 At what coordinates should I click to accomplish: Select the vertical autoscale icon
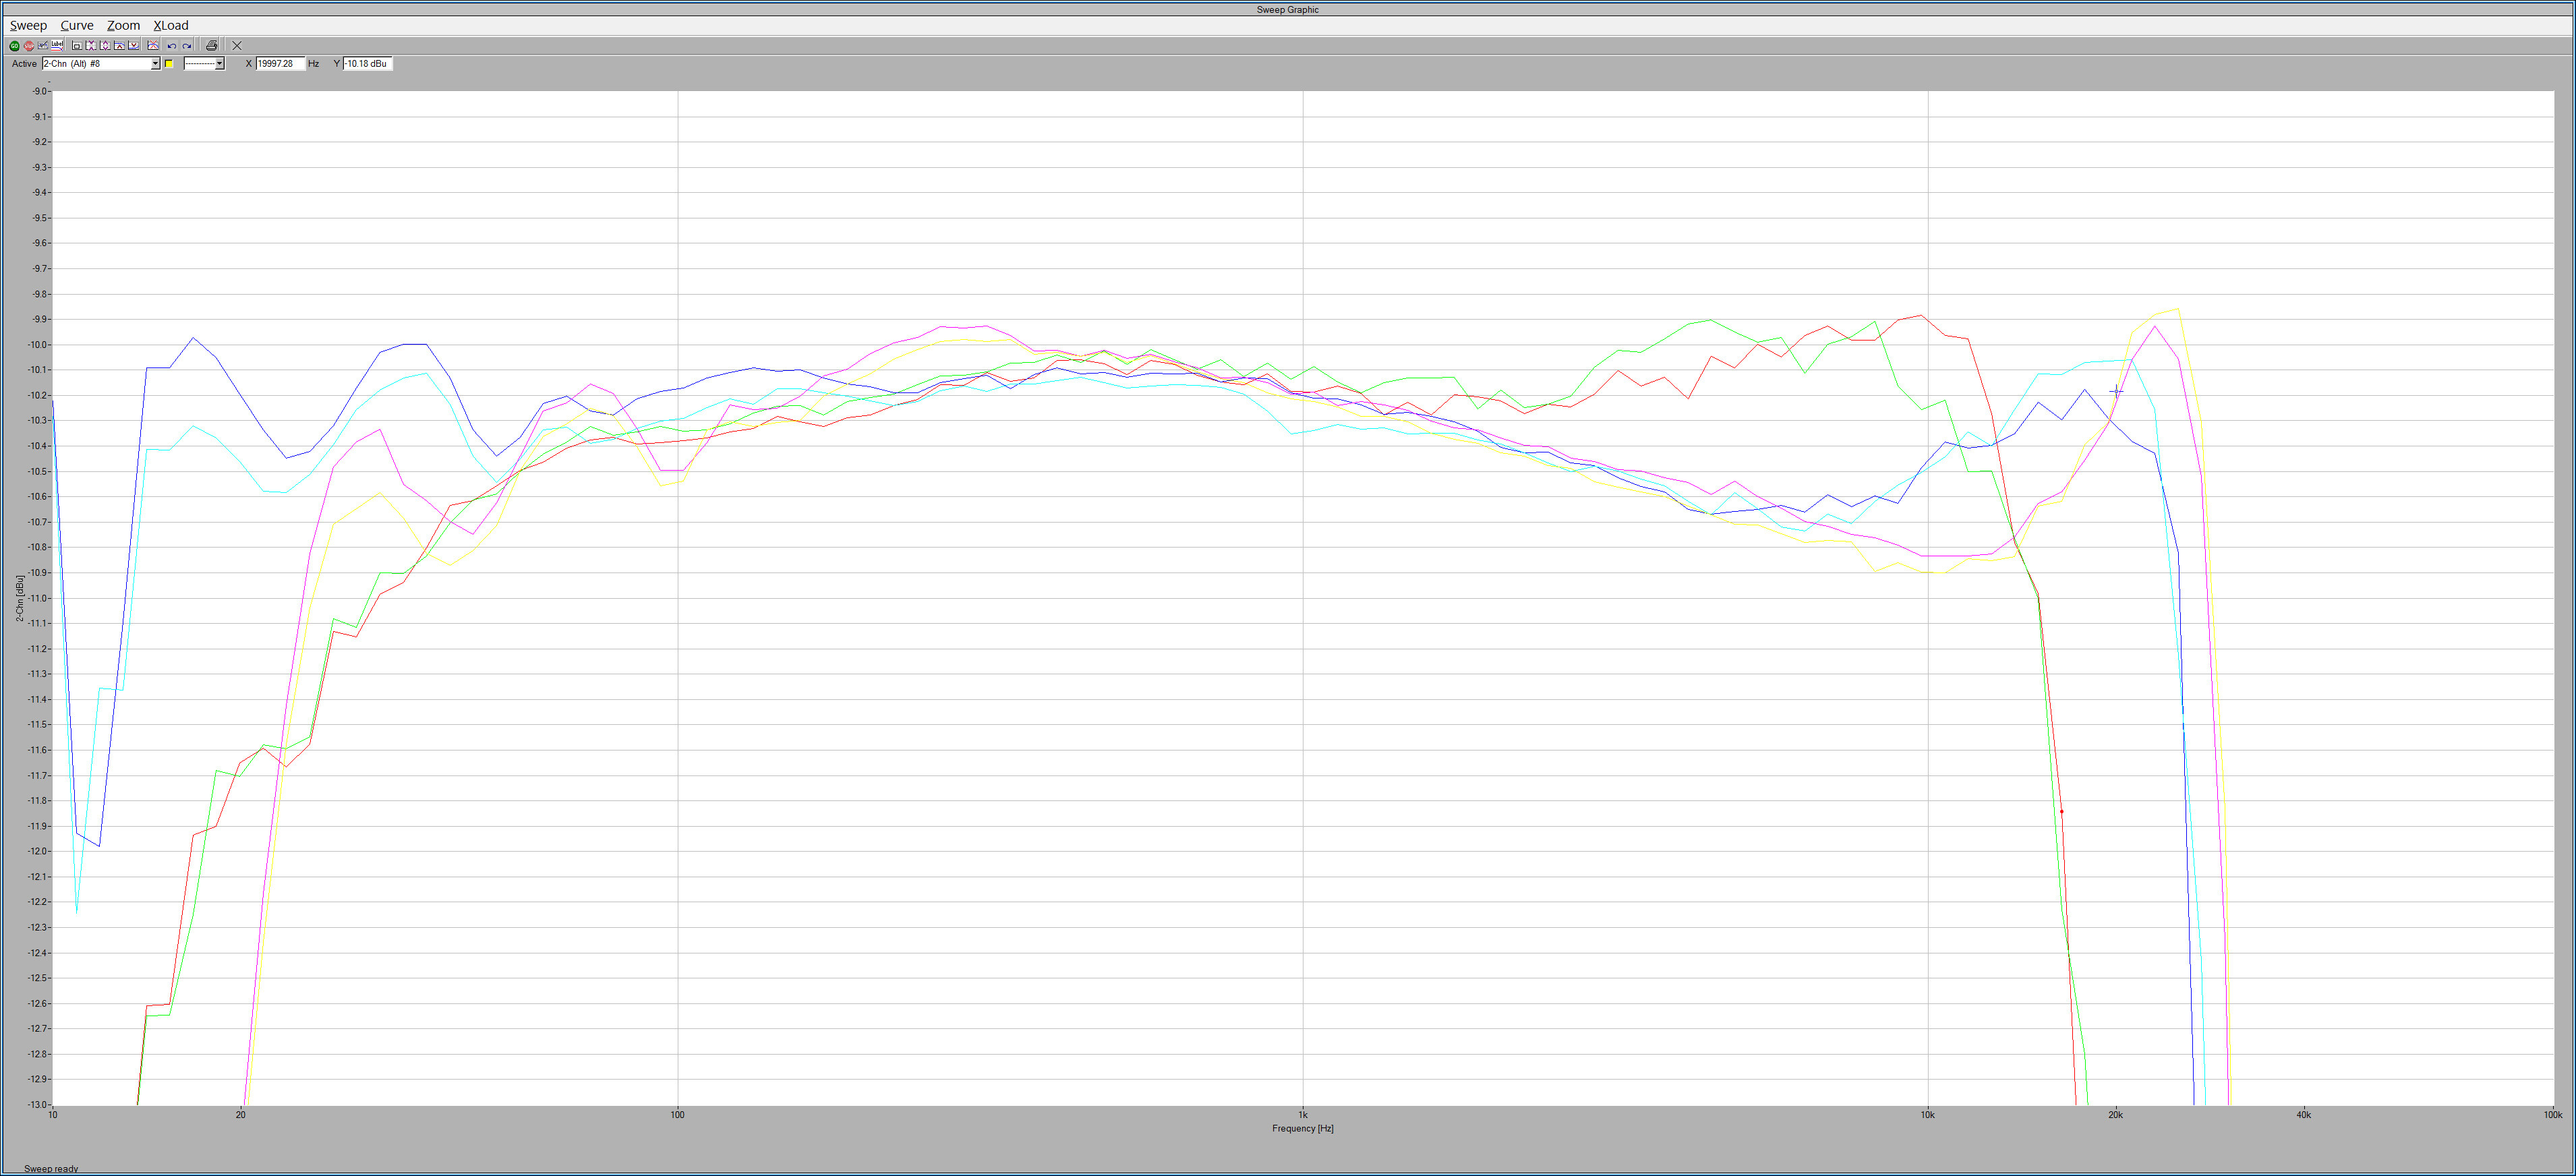click(105, 46)
